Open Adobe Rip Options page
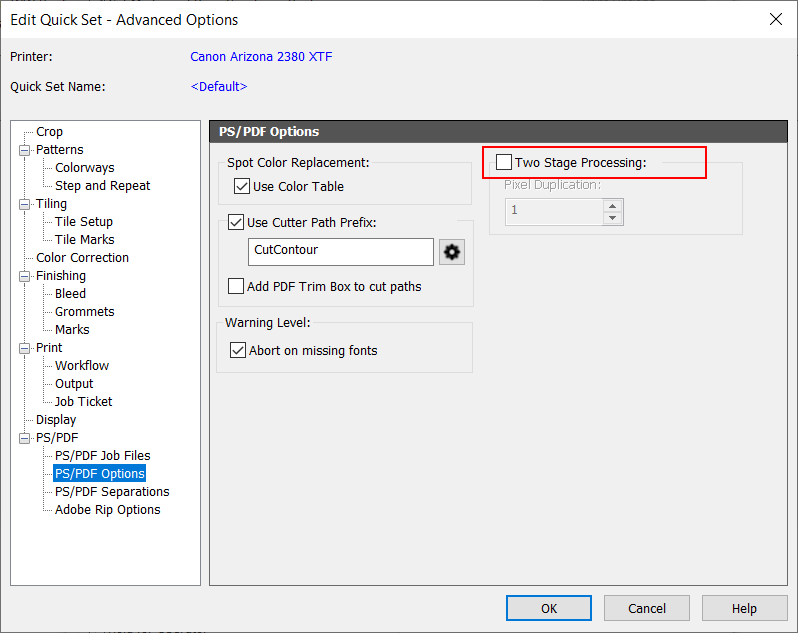Screen dimensions: 798x633 (x=107, y=509)
